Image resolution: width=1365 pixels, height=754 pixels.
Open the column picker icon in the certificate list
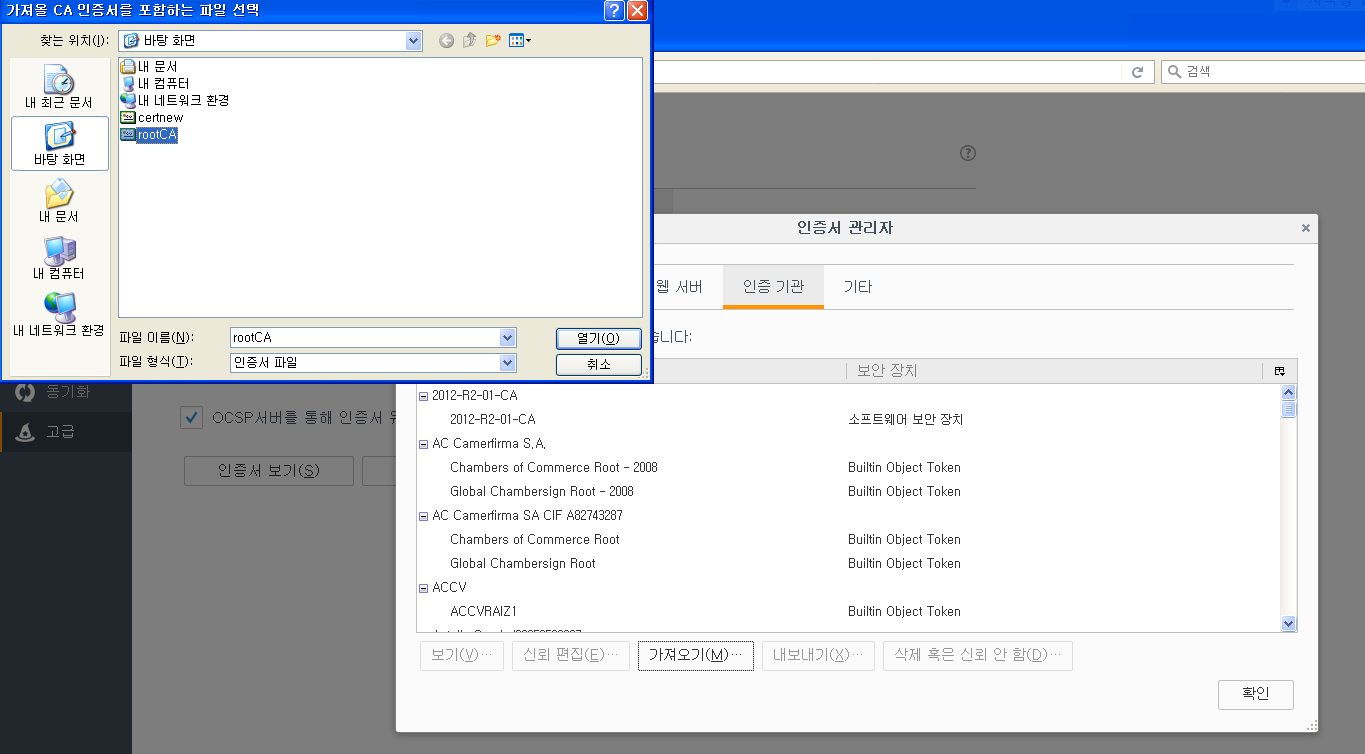1280,371
